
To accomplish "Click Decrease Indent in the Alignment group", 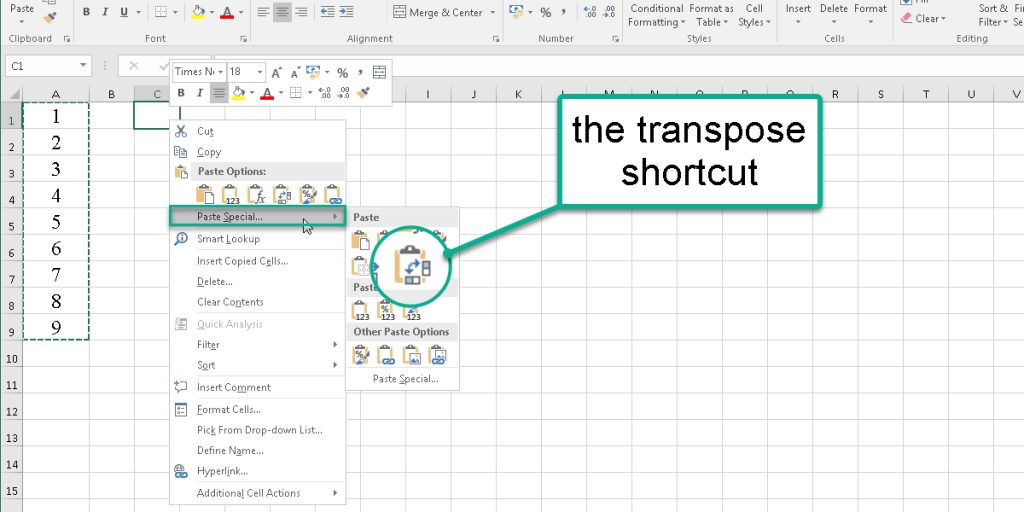I will pos(328,12).
